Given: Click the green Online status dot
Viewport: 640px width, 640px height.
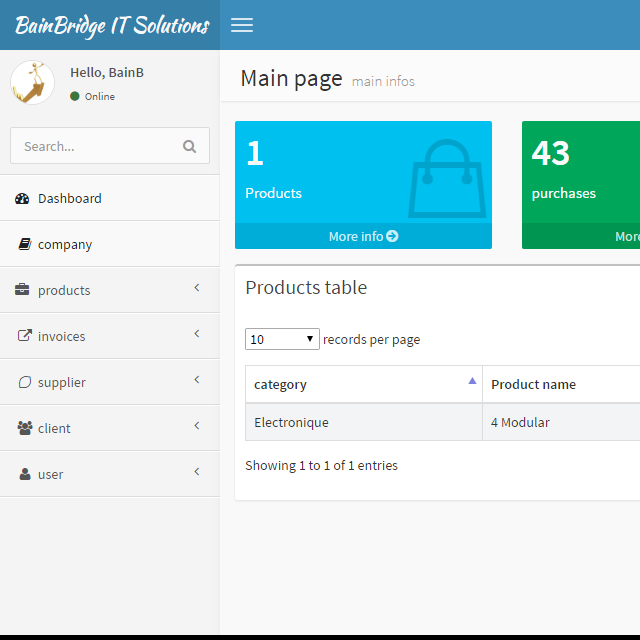Looking at the screenshot, I should click(x=75, y=96).
